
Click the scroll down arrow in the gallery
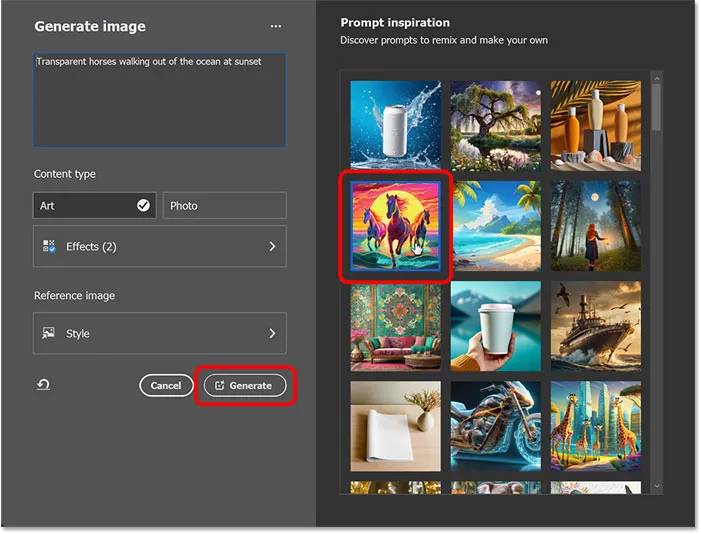point(656,486)
